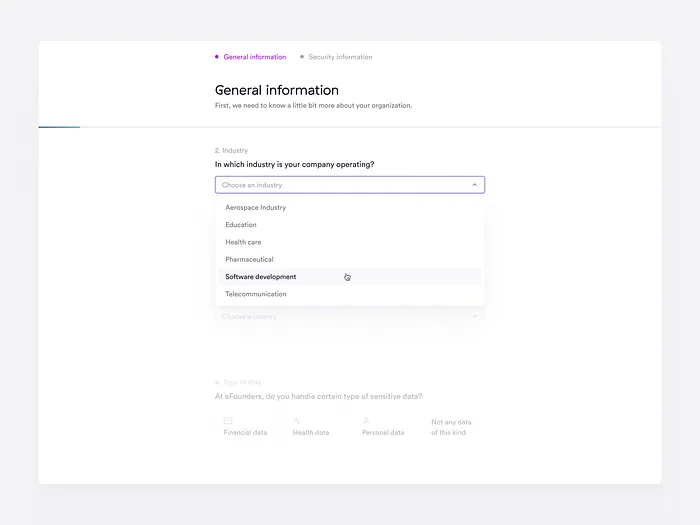Select Software development from the list

[261, 277]
